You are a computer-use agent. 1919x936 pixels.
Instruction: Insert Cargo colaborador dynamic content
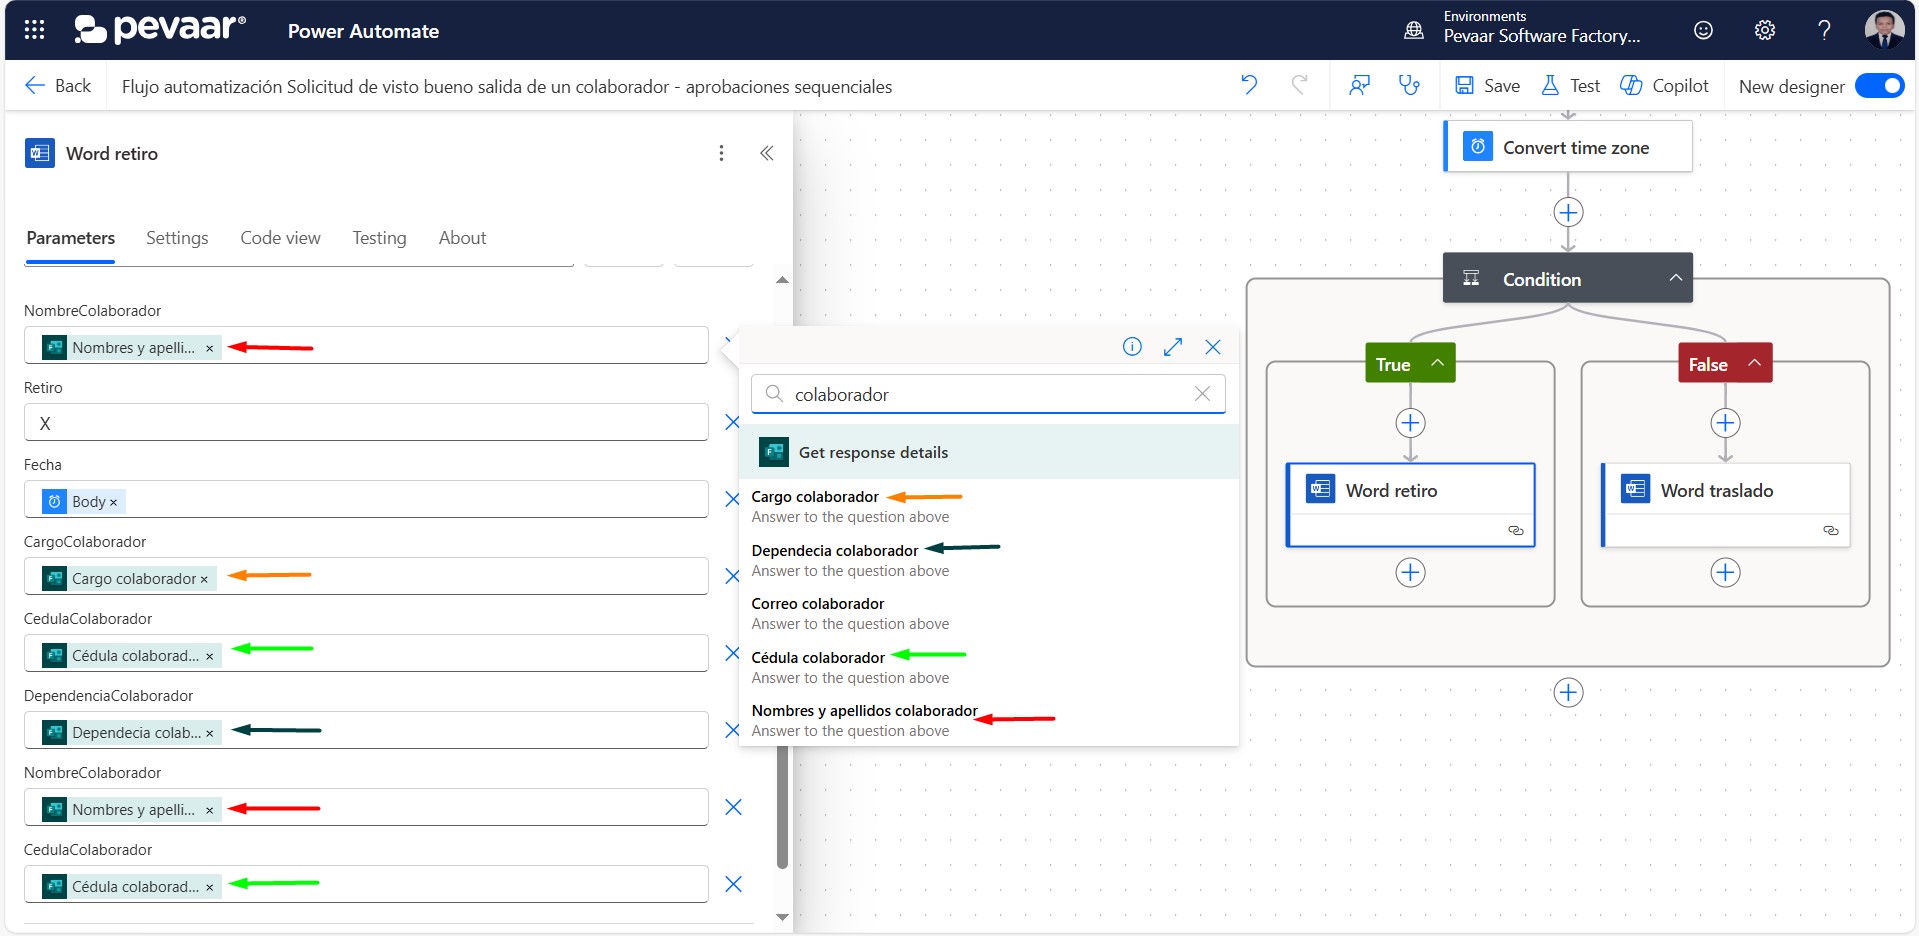[x=989, y=506]
